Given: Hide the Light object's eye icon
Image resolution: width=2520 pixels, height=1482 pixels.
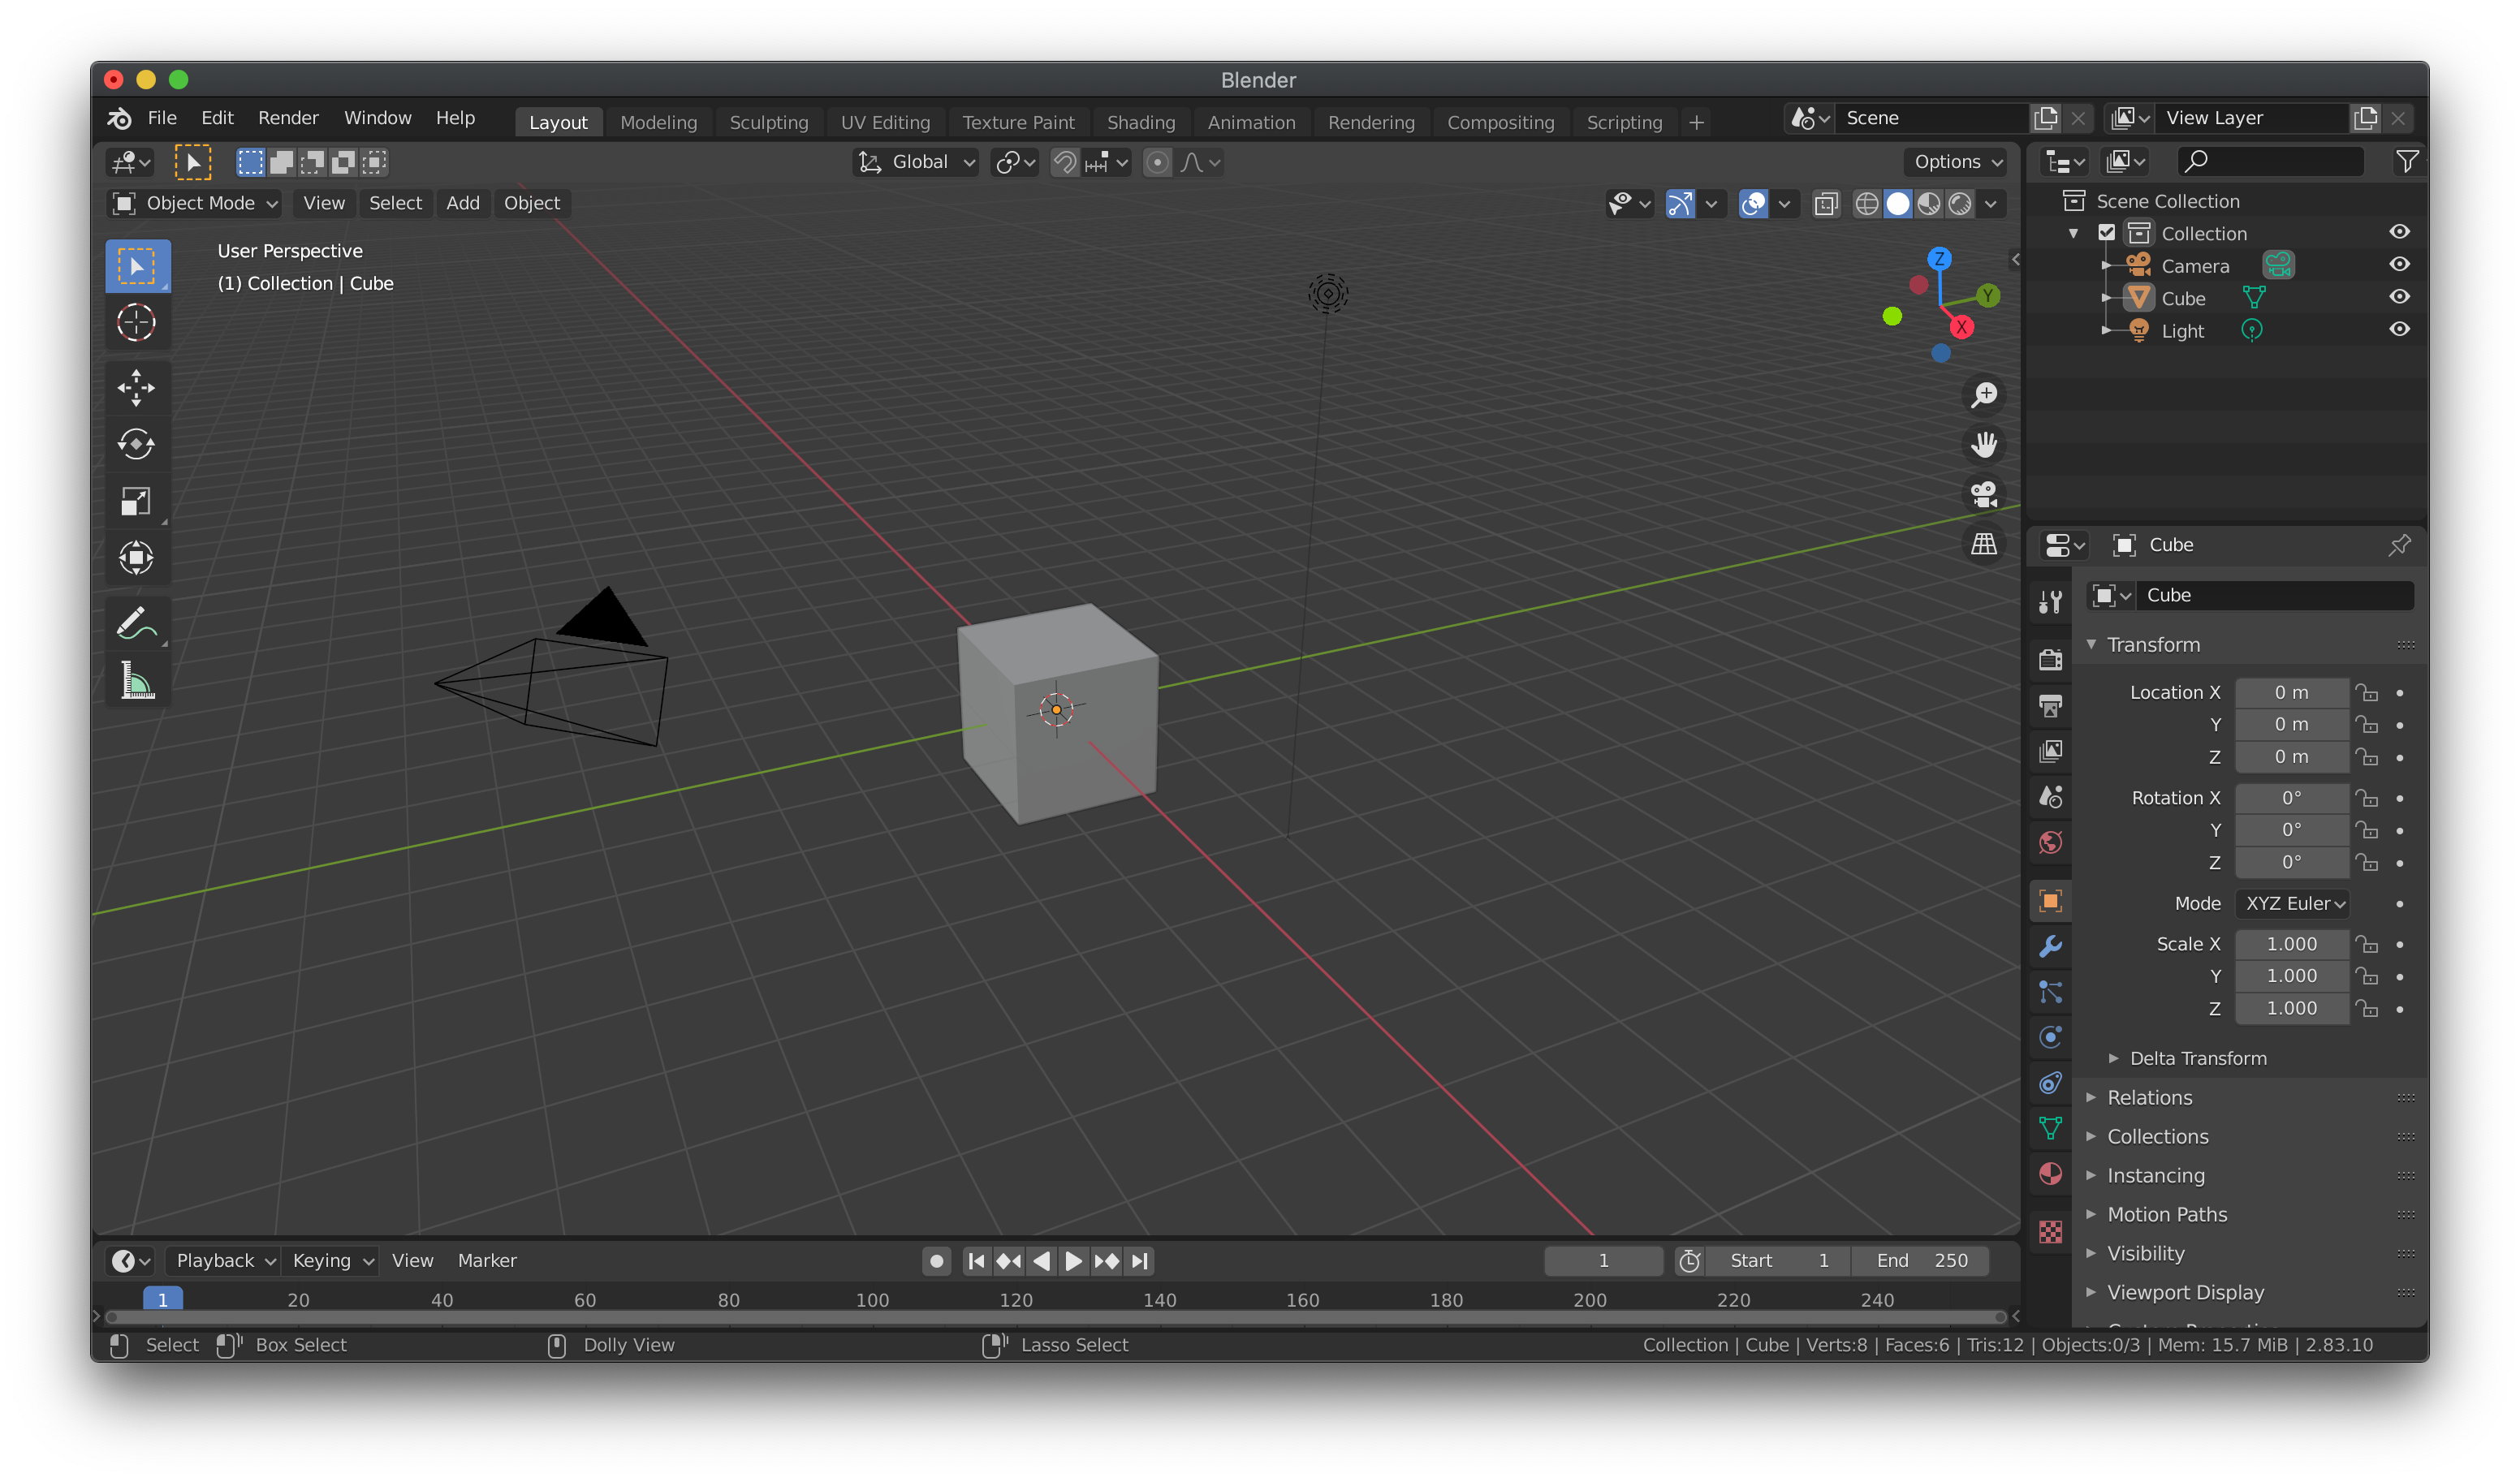Looking at the screenshot, I should tap(2398, 329).
